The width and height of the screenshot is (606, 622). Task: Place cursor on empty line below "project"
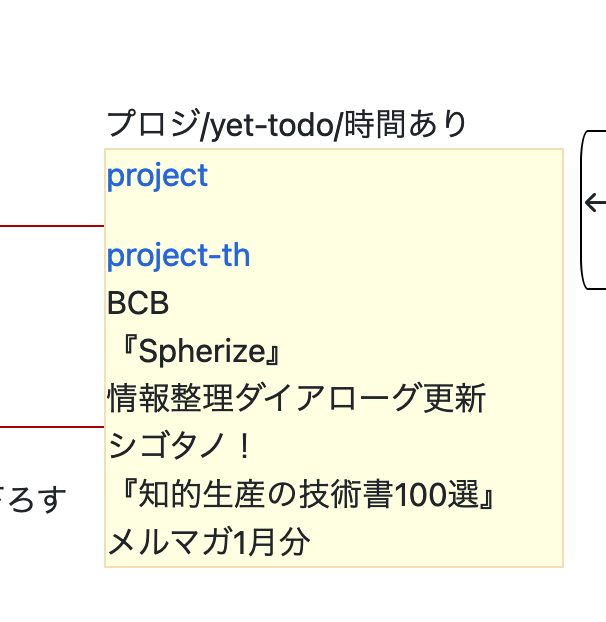(x=333, y=216)
